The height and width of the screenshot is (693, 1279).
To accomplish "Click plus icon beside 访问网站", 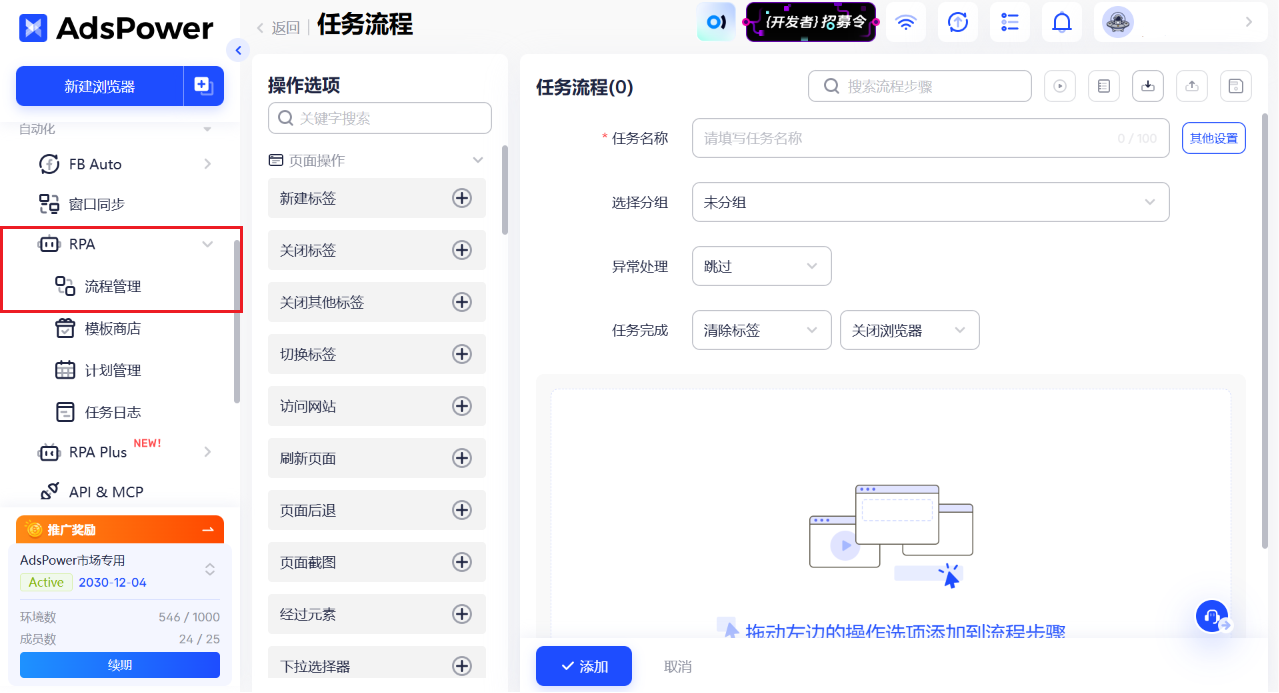I will (462, 406).
